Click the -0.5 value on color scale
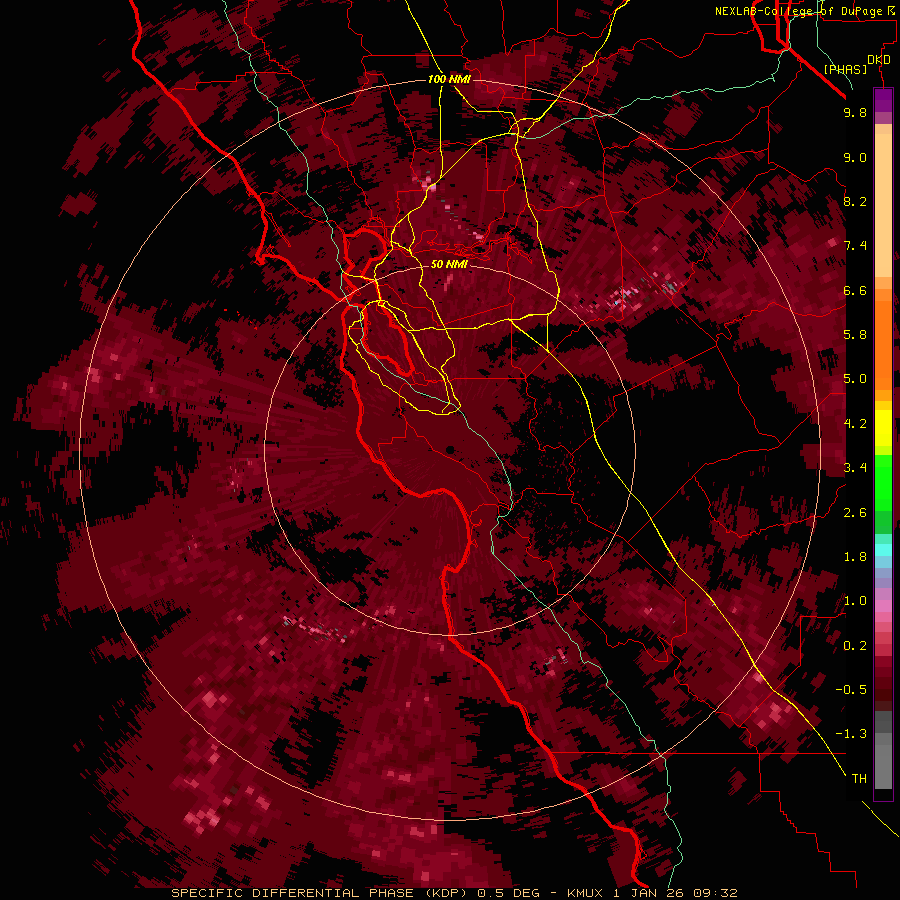Image resolution: width=900 pixels, height=900 pixels. (851, 689)
